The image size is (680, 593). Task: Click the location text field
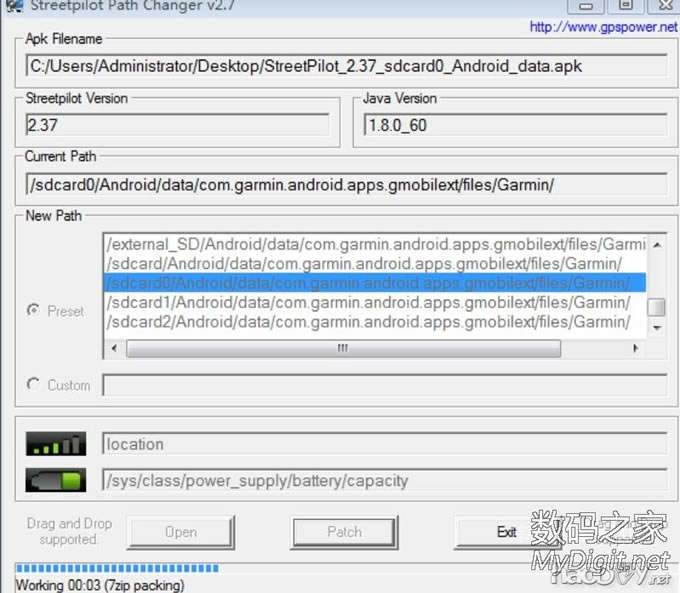click(x=384, y=444)
